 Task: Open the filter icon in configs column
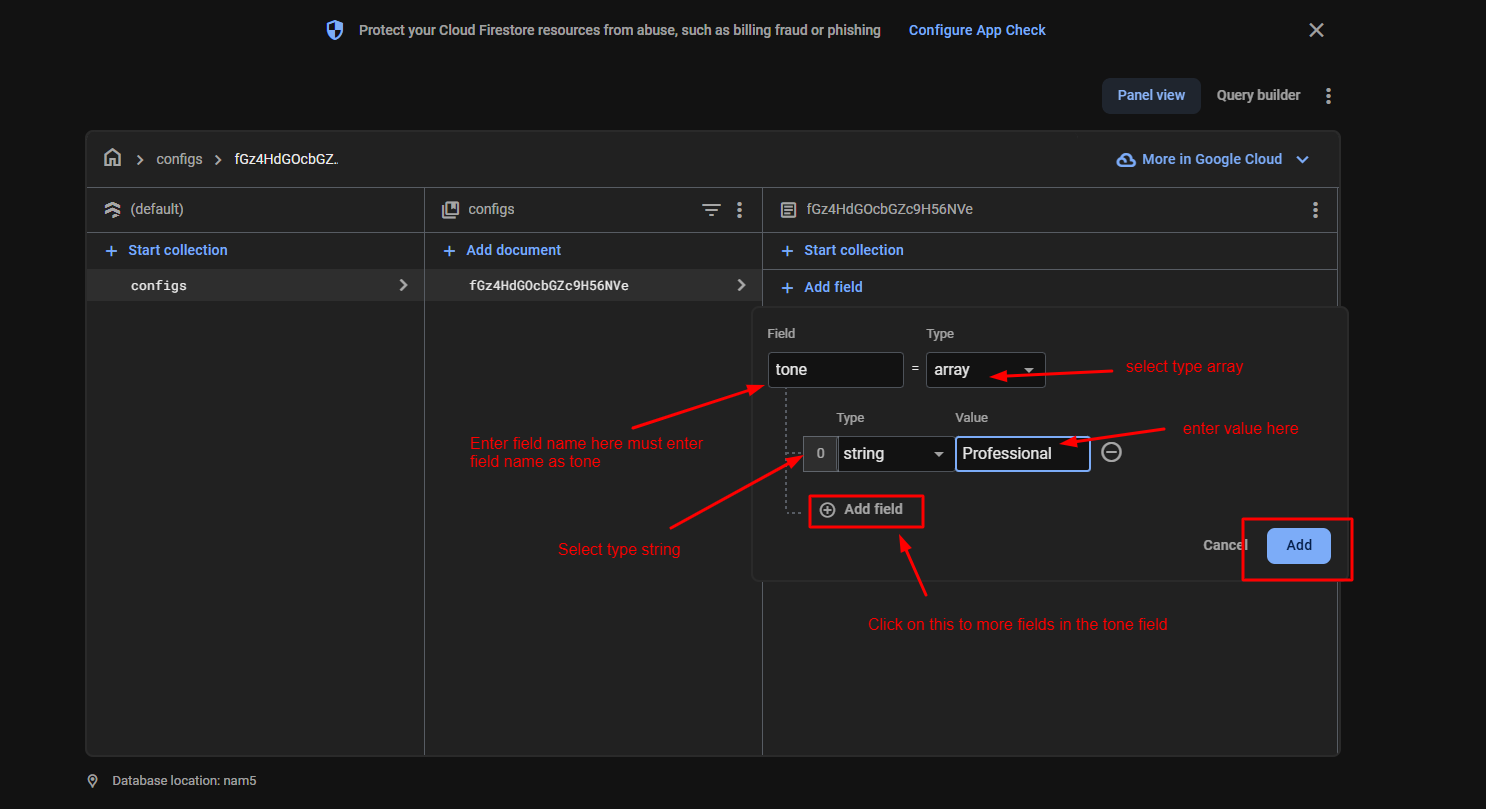coord(711,210)
